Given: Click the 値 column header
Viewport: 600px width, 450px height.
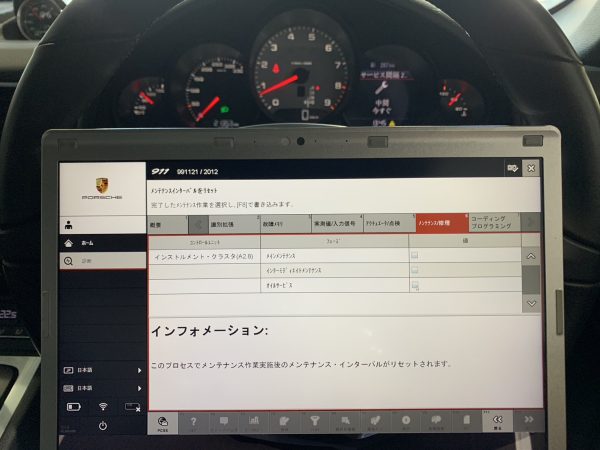Looking at the screenshot, I should [x=465, y=241].
